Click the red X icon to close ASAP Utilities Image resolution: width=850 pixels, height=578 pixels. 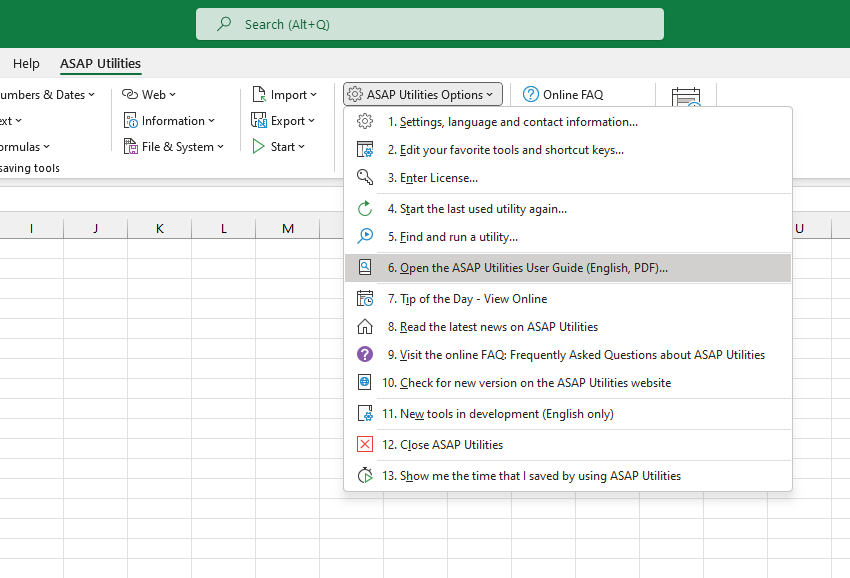click(365, 445)
